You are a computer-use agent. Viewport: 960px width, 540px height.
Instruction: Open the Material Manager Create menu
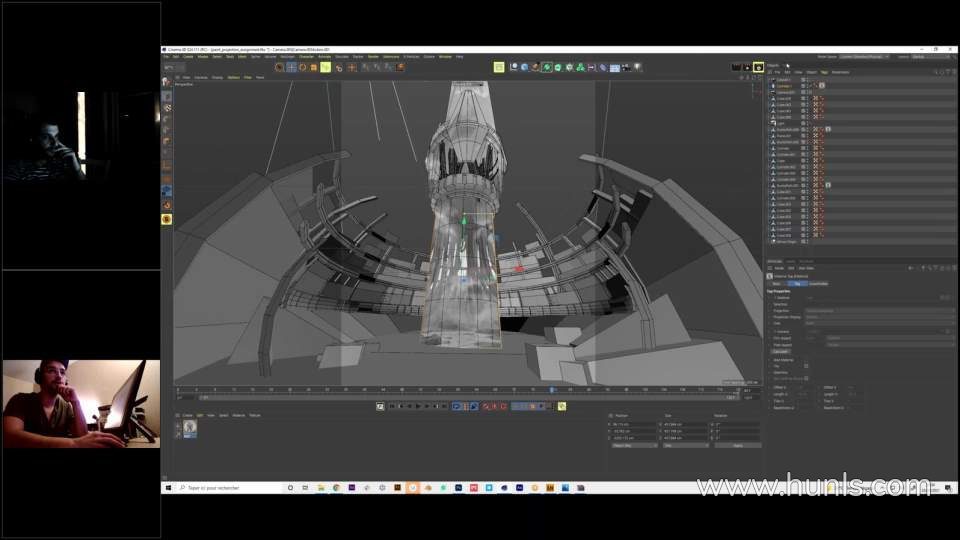(x=187, y=416)
